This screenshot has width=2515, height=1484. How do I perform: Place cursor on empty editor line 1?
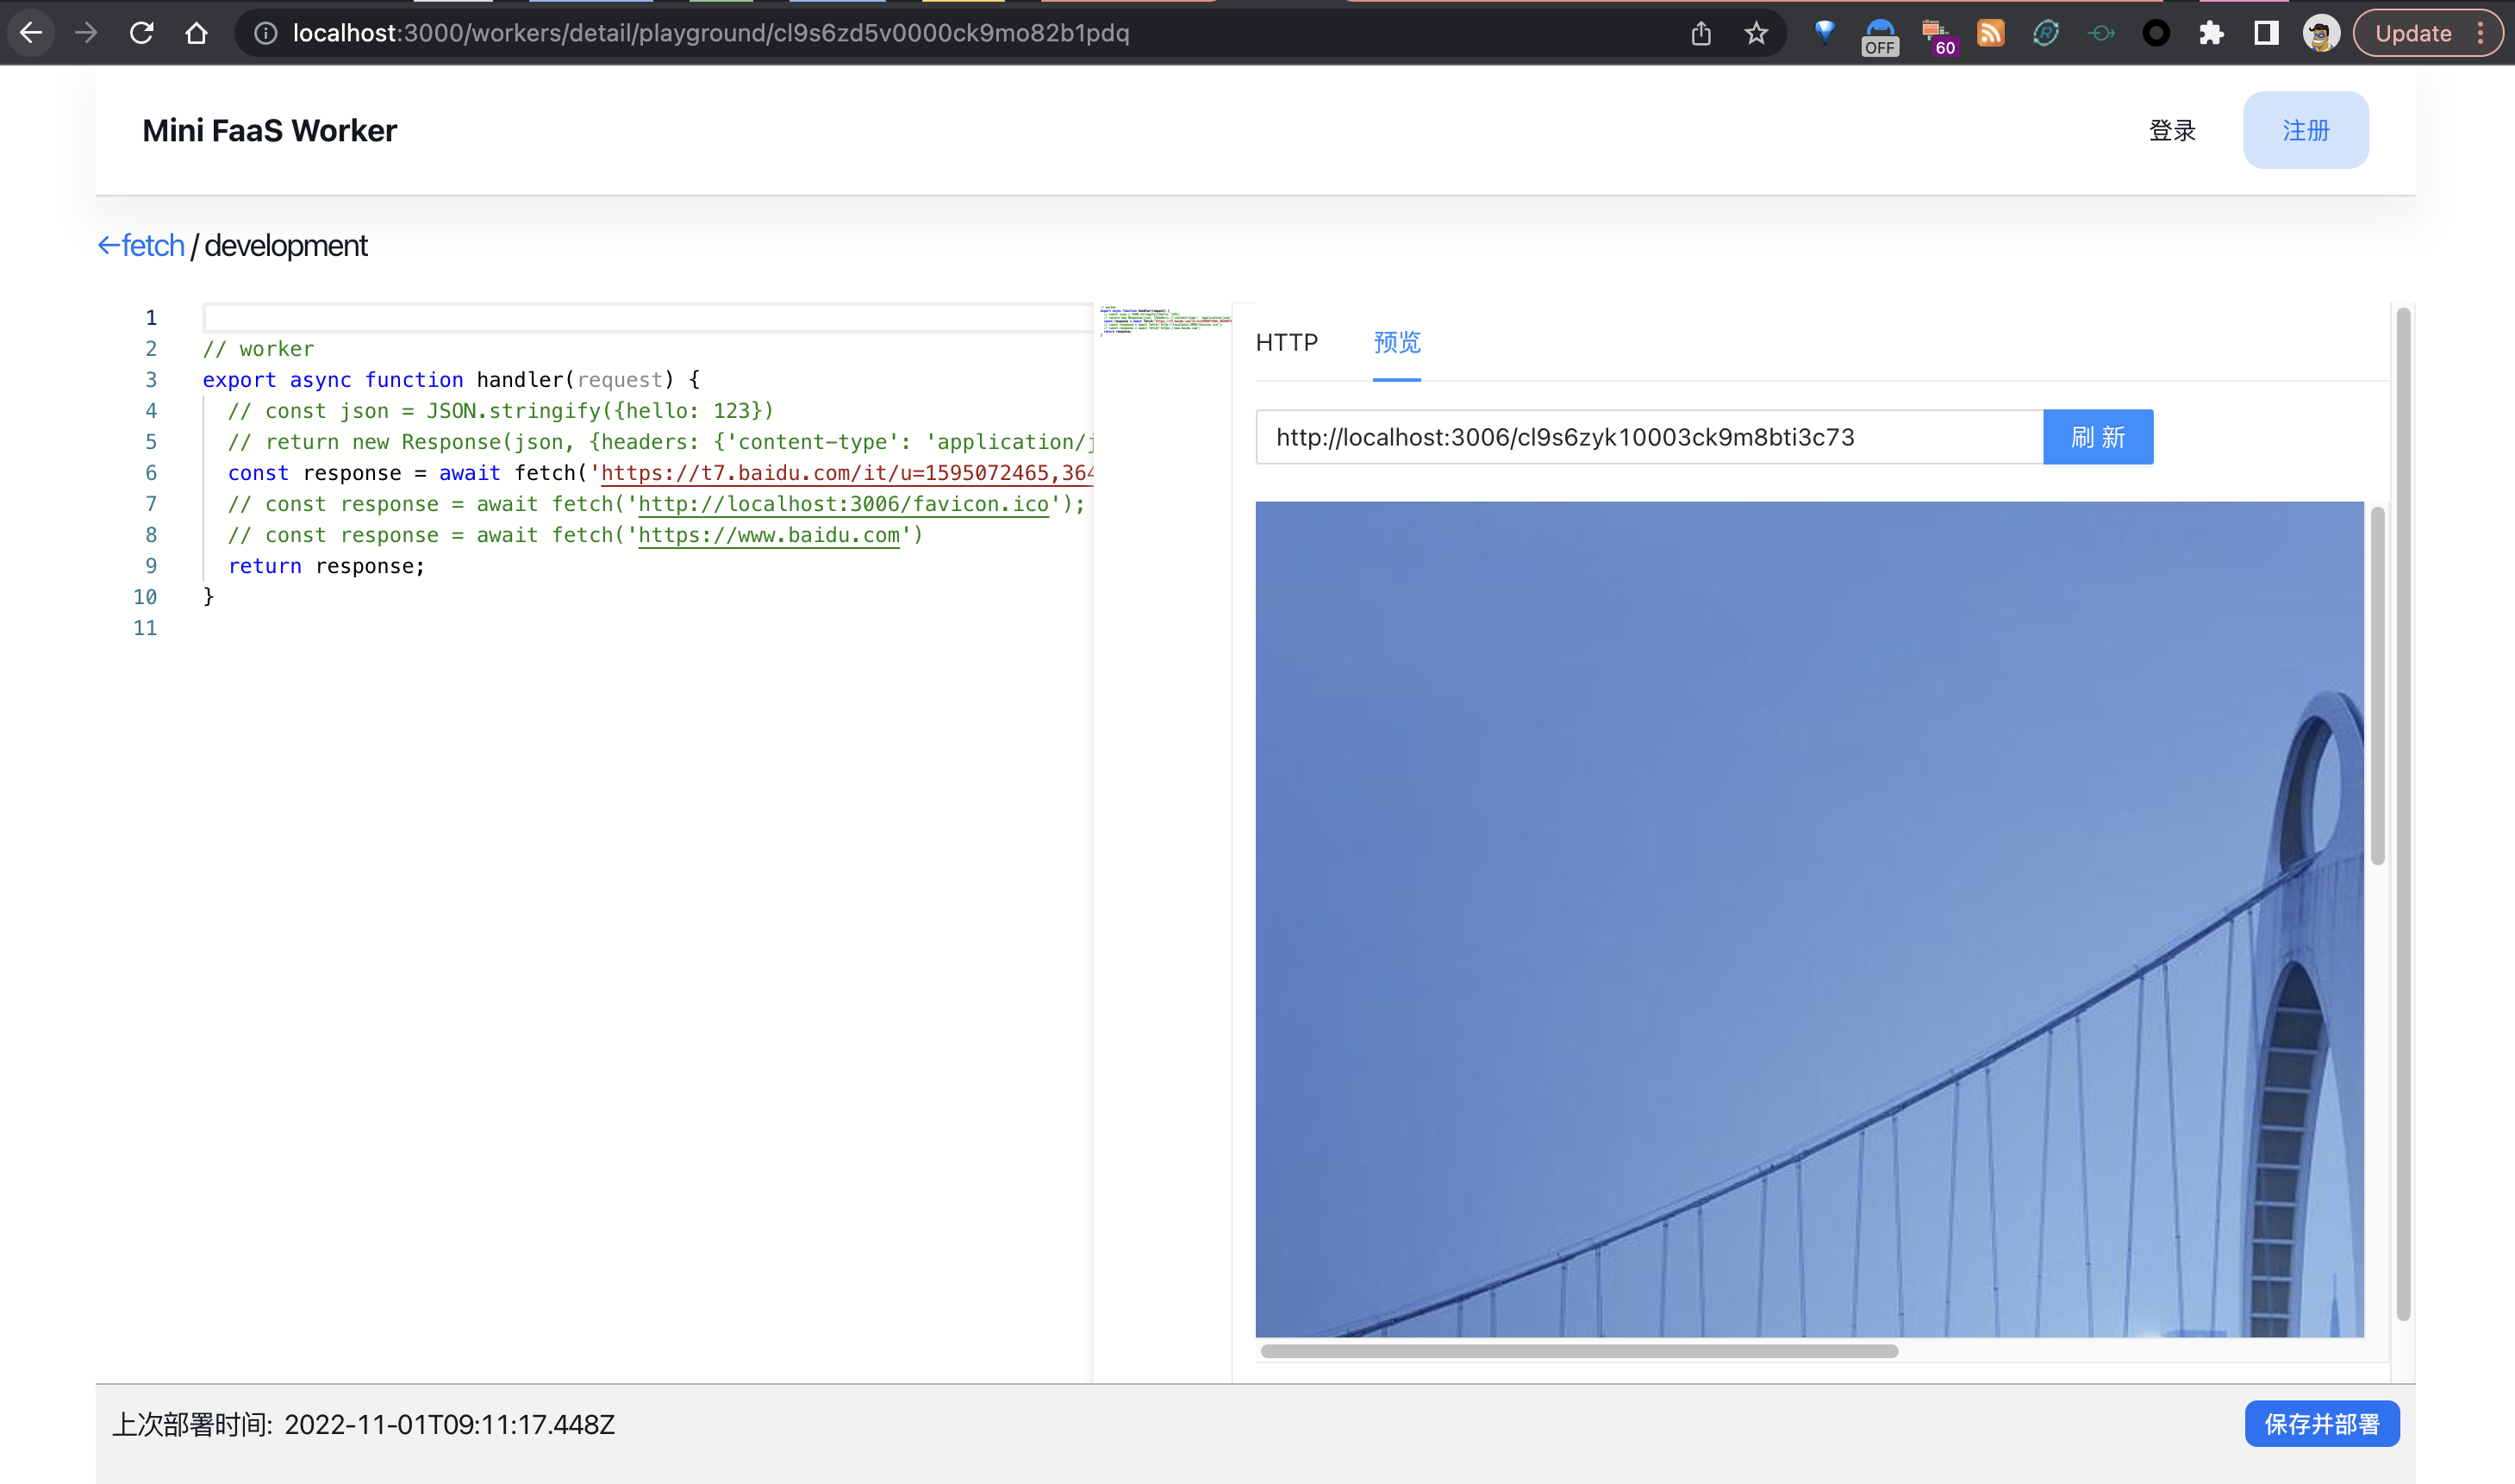click(x=646, y=318)
